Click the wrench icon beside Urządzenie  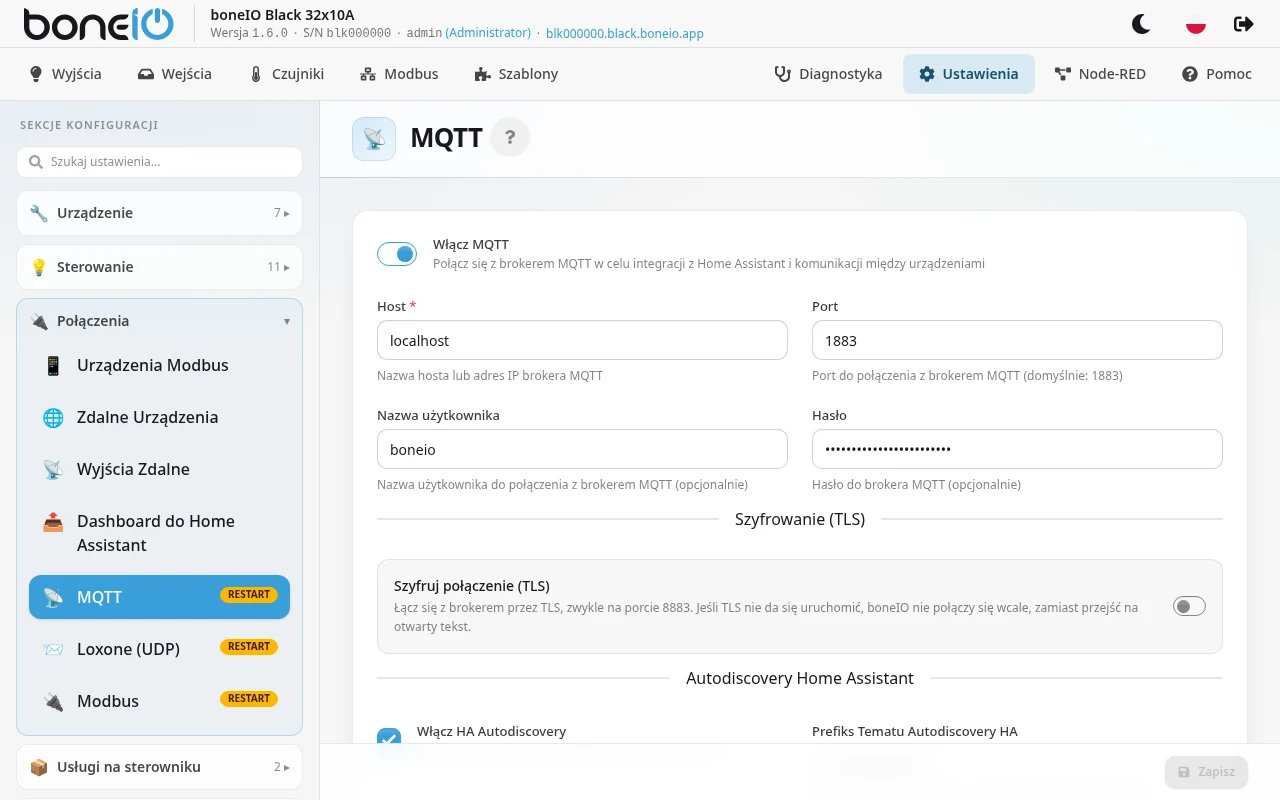tap(39, 213)
